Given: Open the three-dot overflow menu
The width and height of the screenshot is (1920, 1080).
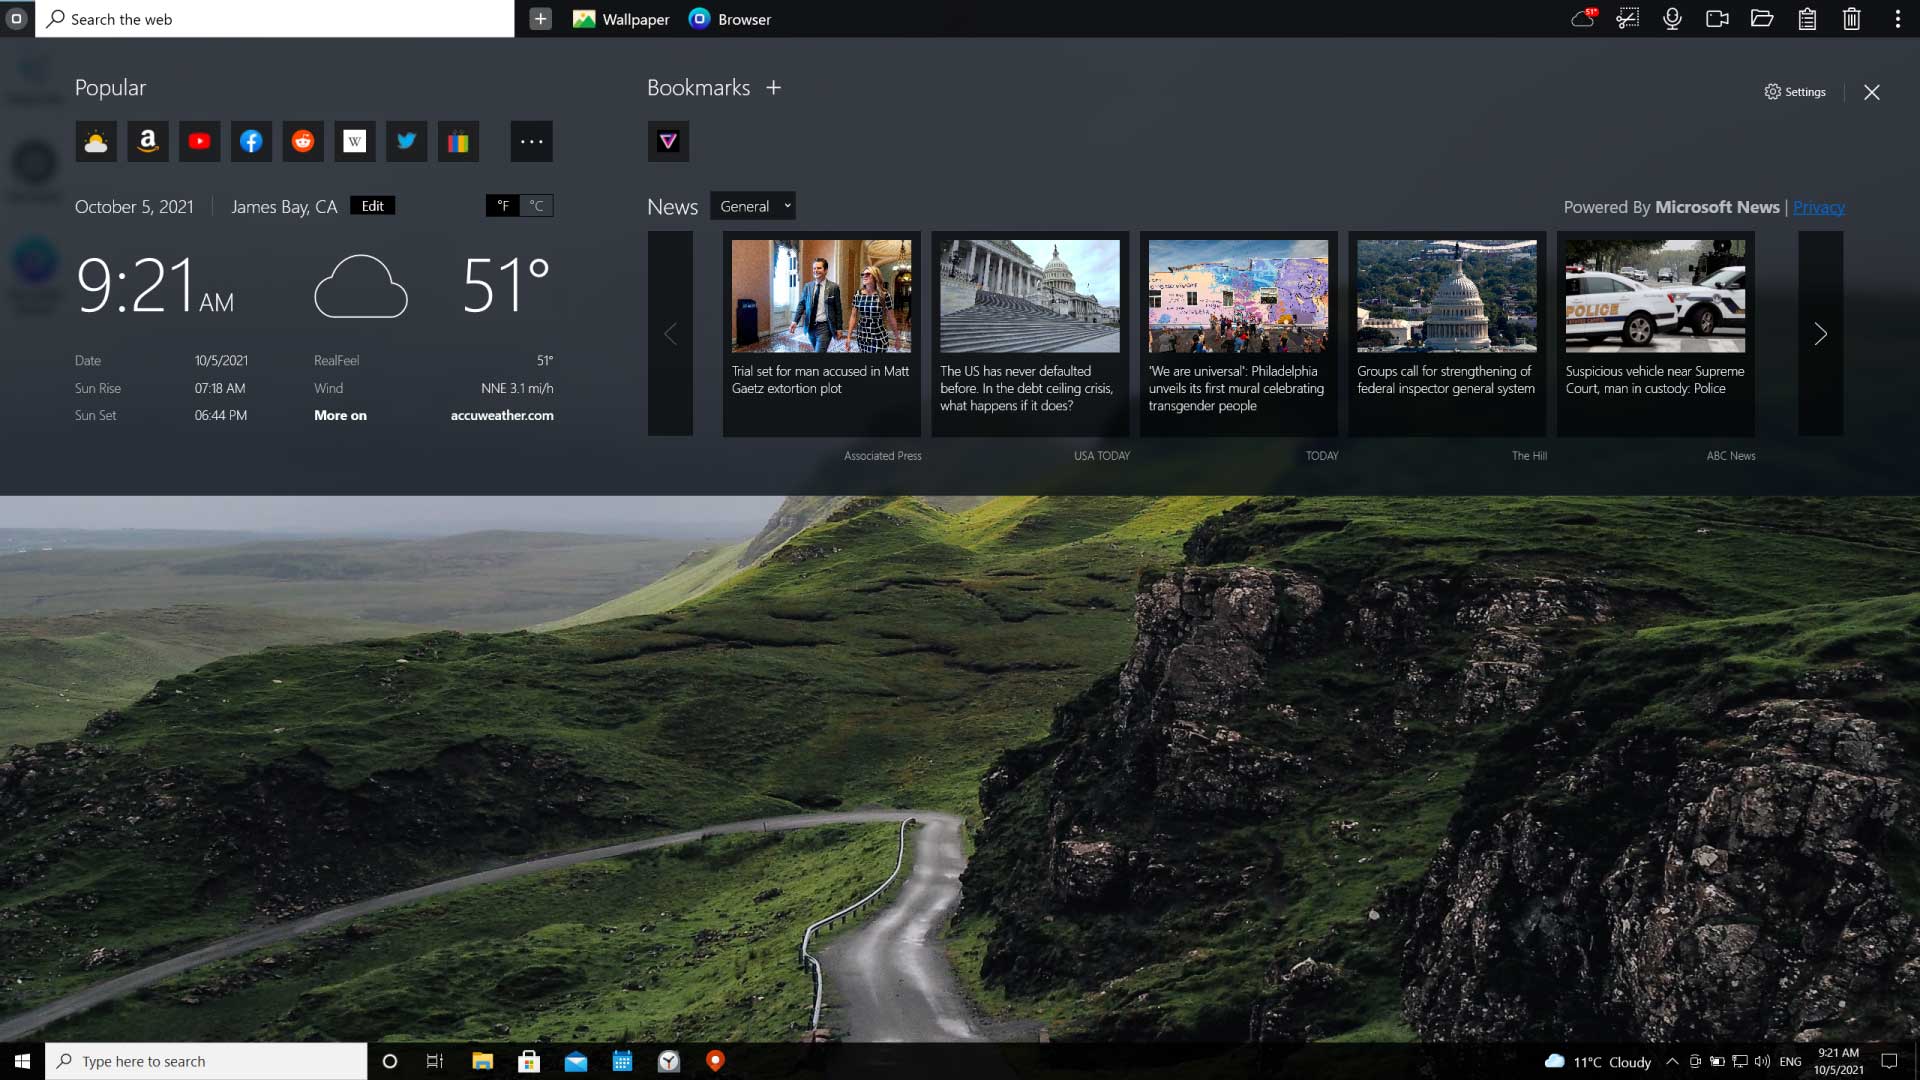Looking at the screenshot, I should pos(1897,19).
